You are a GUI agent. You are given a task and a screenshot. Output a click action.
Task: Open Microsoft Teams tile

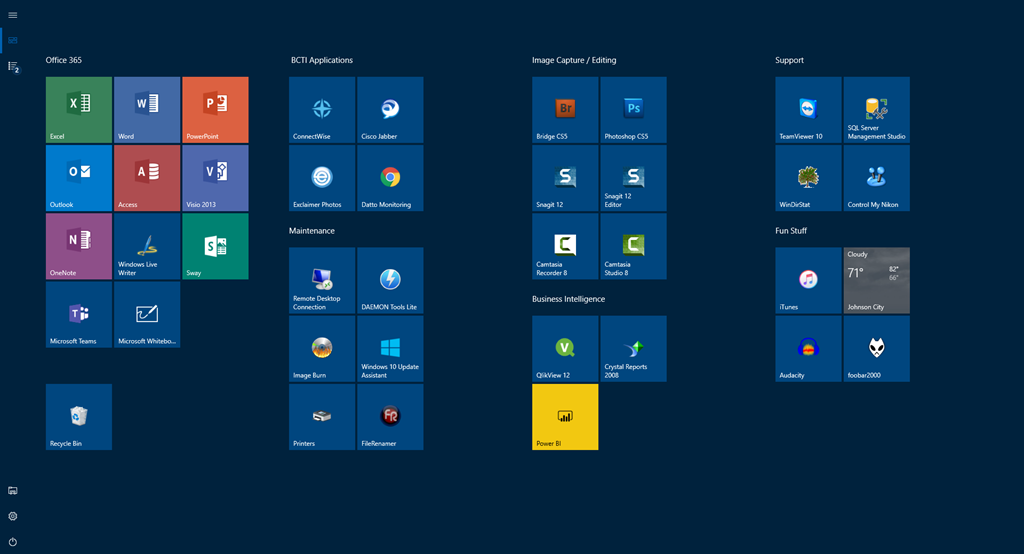click(x=79, y=314)
